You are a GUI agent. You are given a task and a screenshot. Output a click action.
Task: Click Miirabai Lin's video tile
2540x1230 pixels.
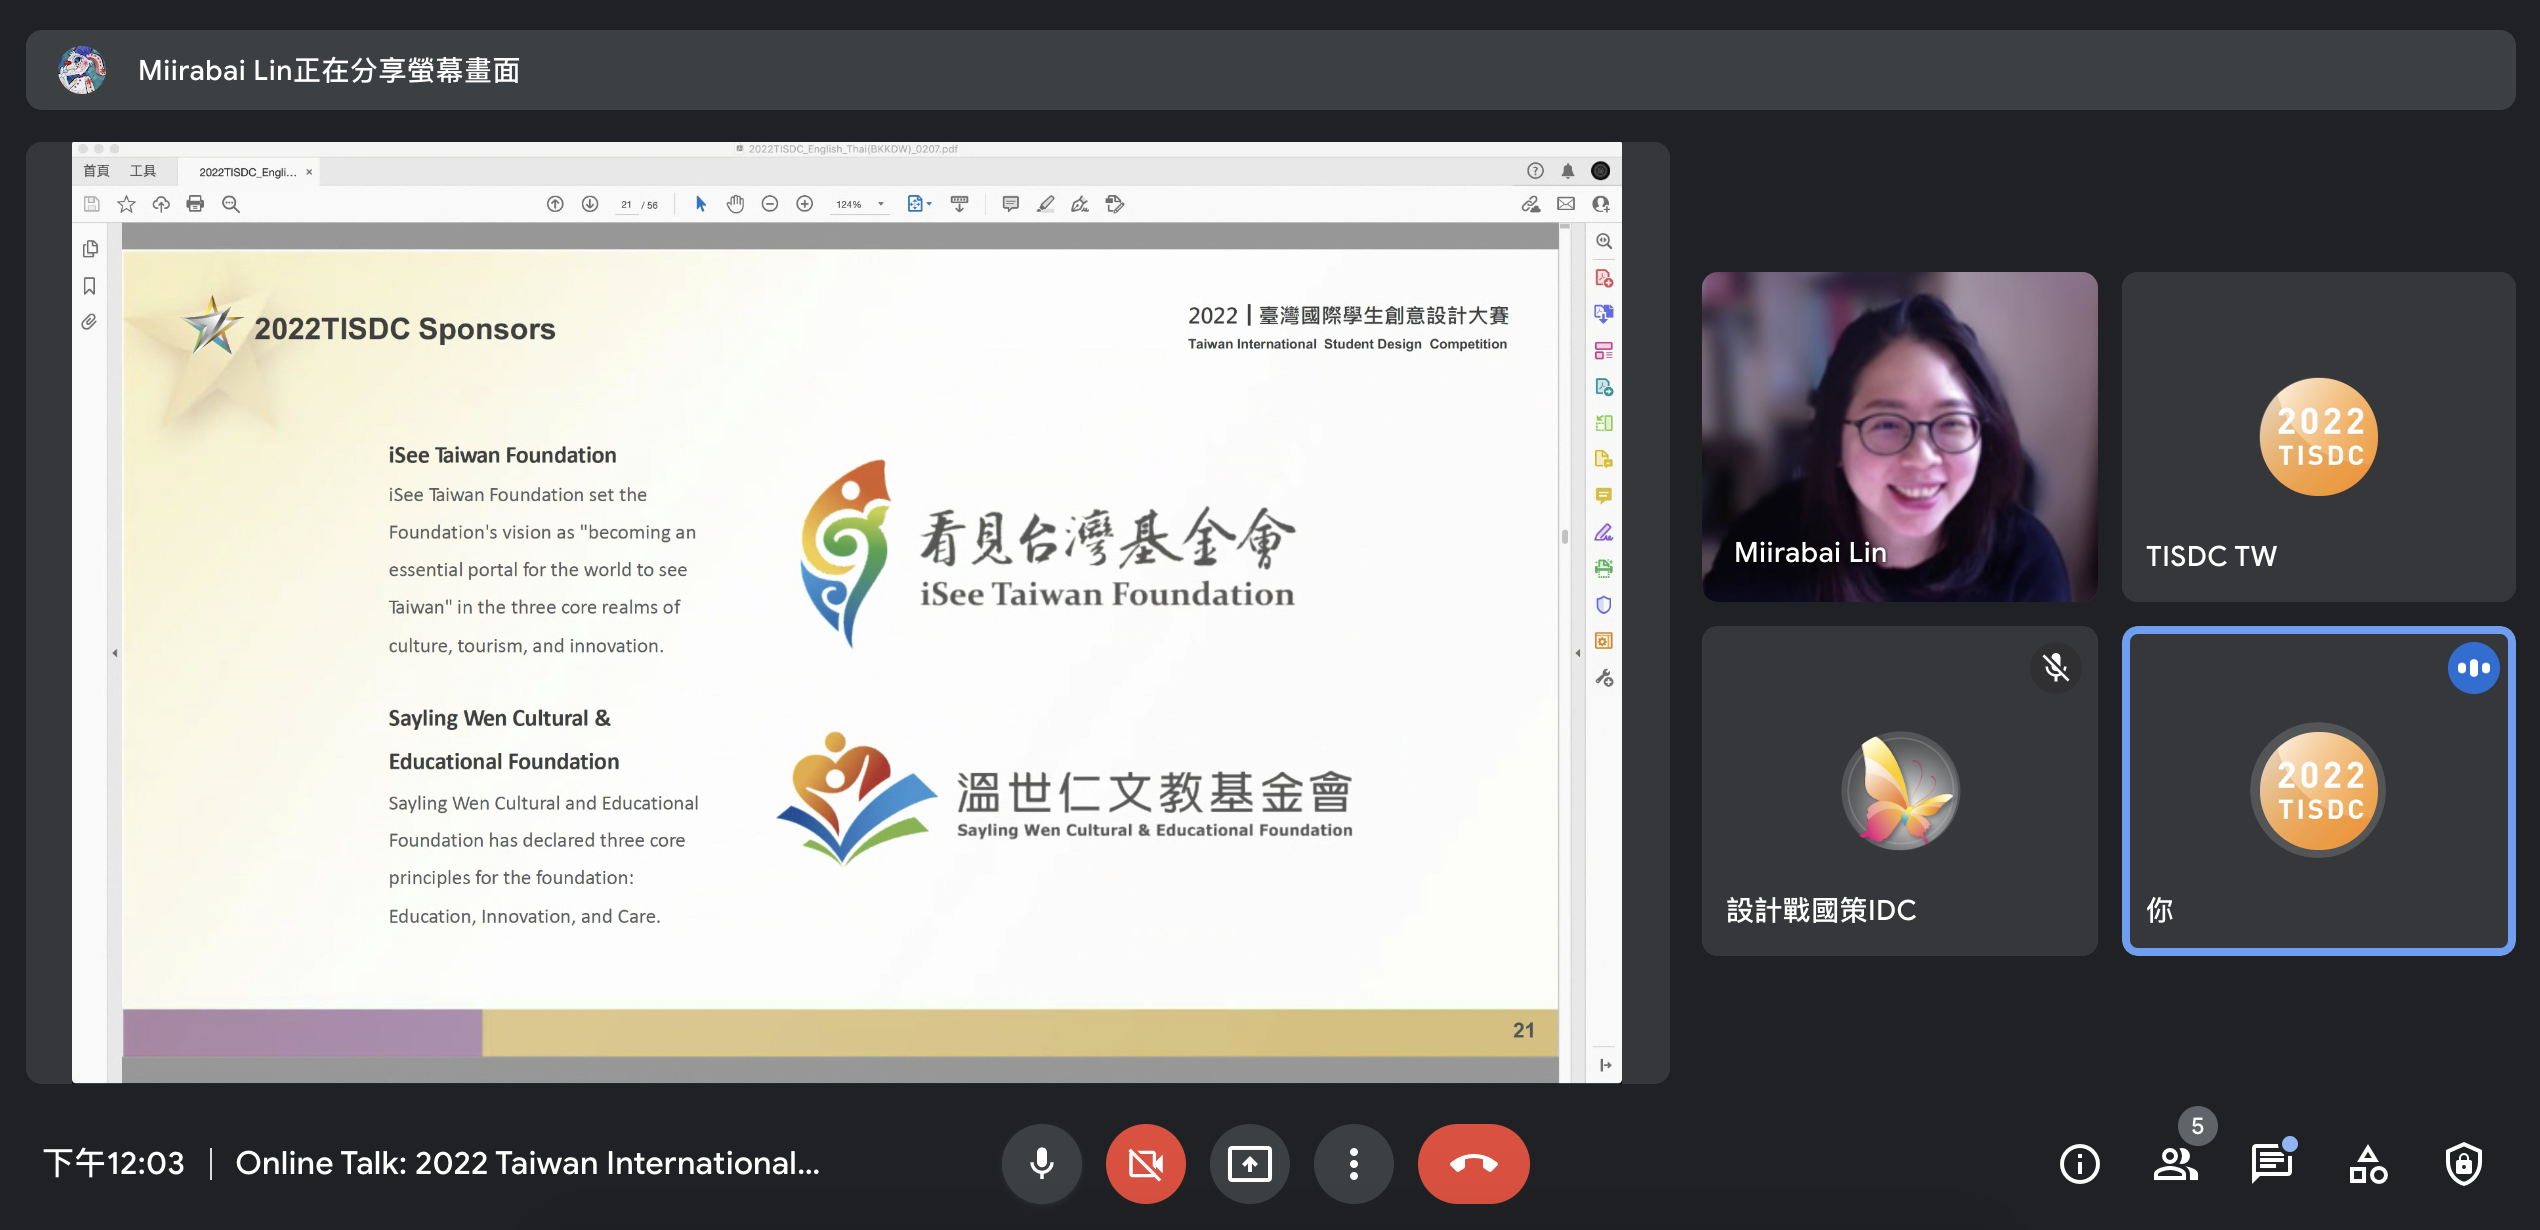(1899, 436)
